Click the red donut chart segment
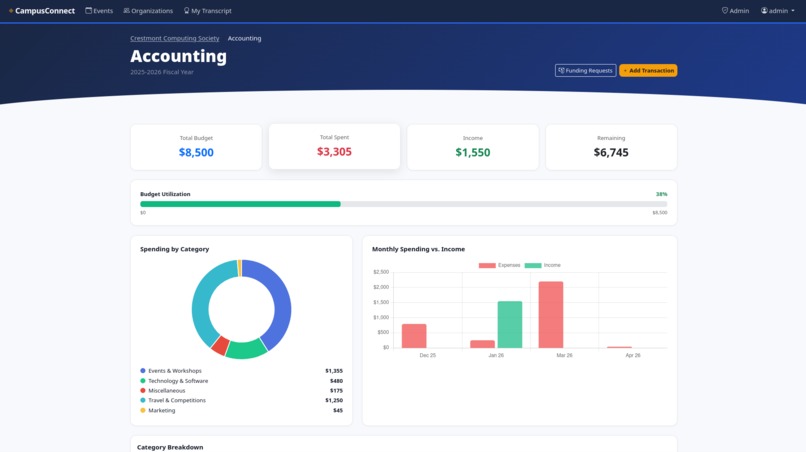Screen dimensions: 806x452 pyautogui.click(x=221, y=346)
